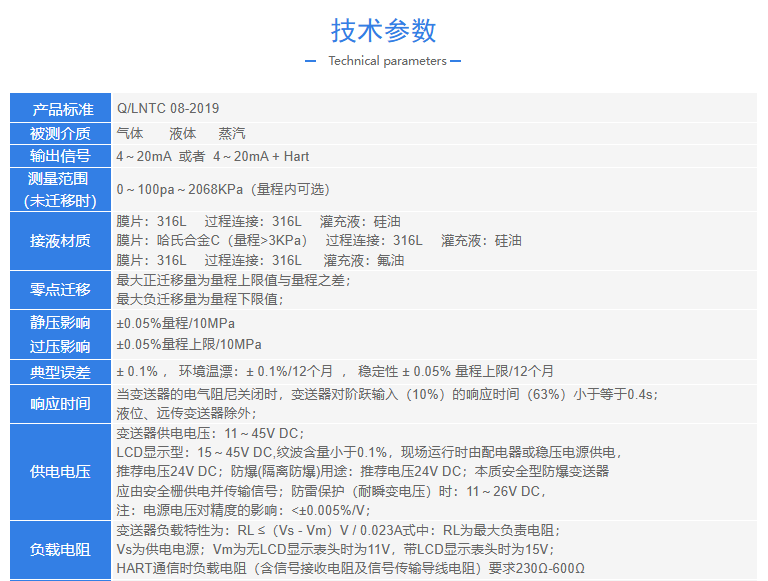Select the 典型误差 row header
The width and height of the screenshot is (768, 581).
coord(61,372)
